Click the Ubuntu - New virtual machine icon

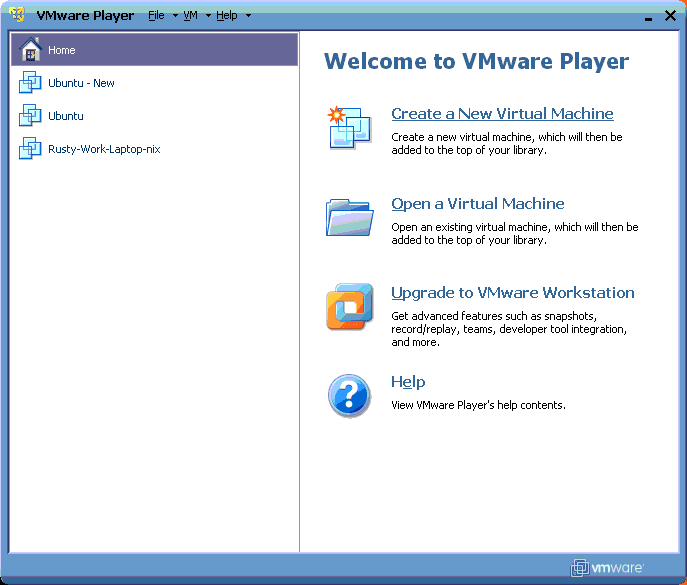[30, 82]
